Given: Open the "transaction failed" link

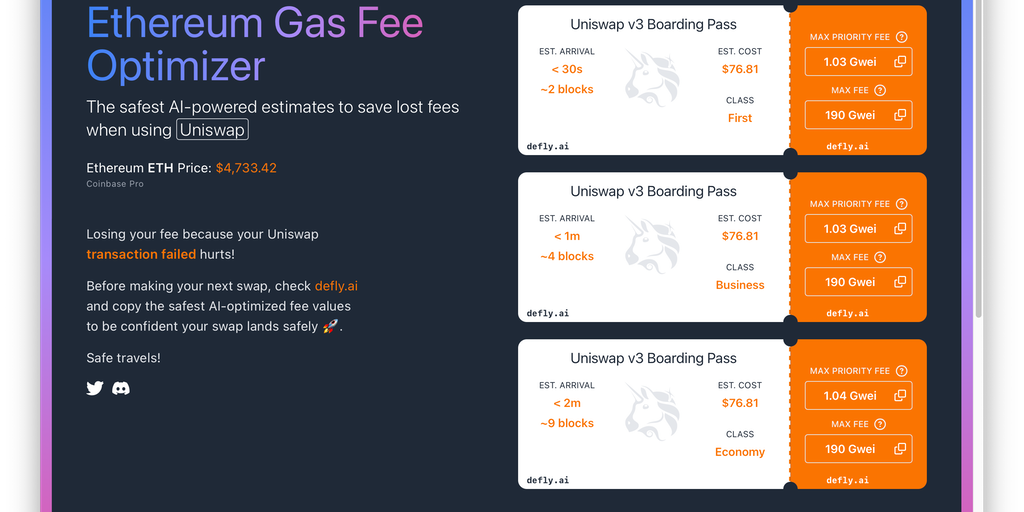Looking at the screenshot, I should pyautogui.click(x=141, y=254).
